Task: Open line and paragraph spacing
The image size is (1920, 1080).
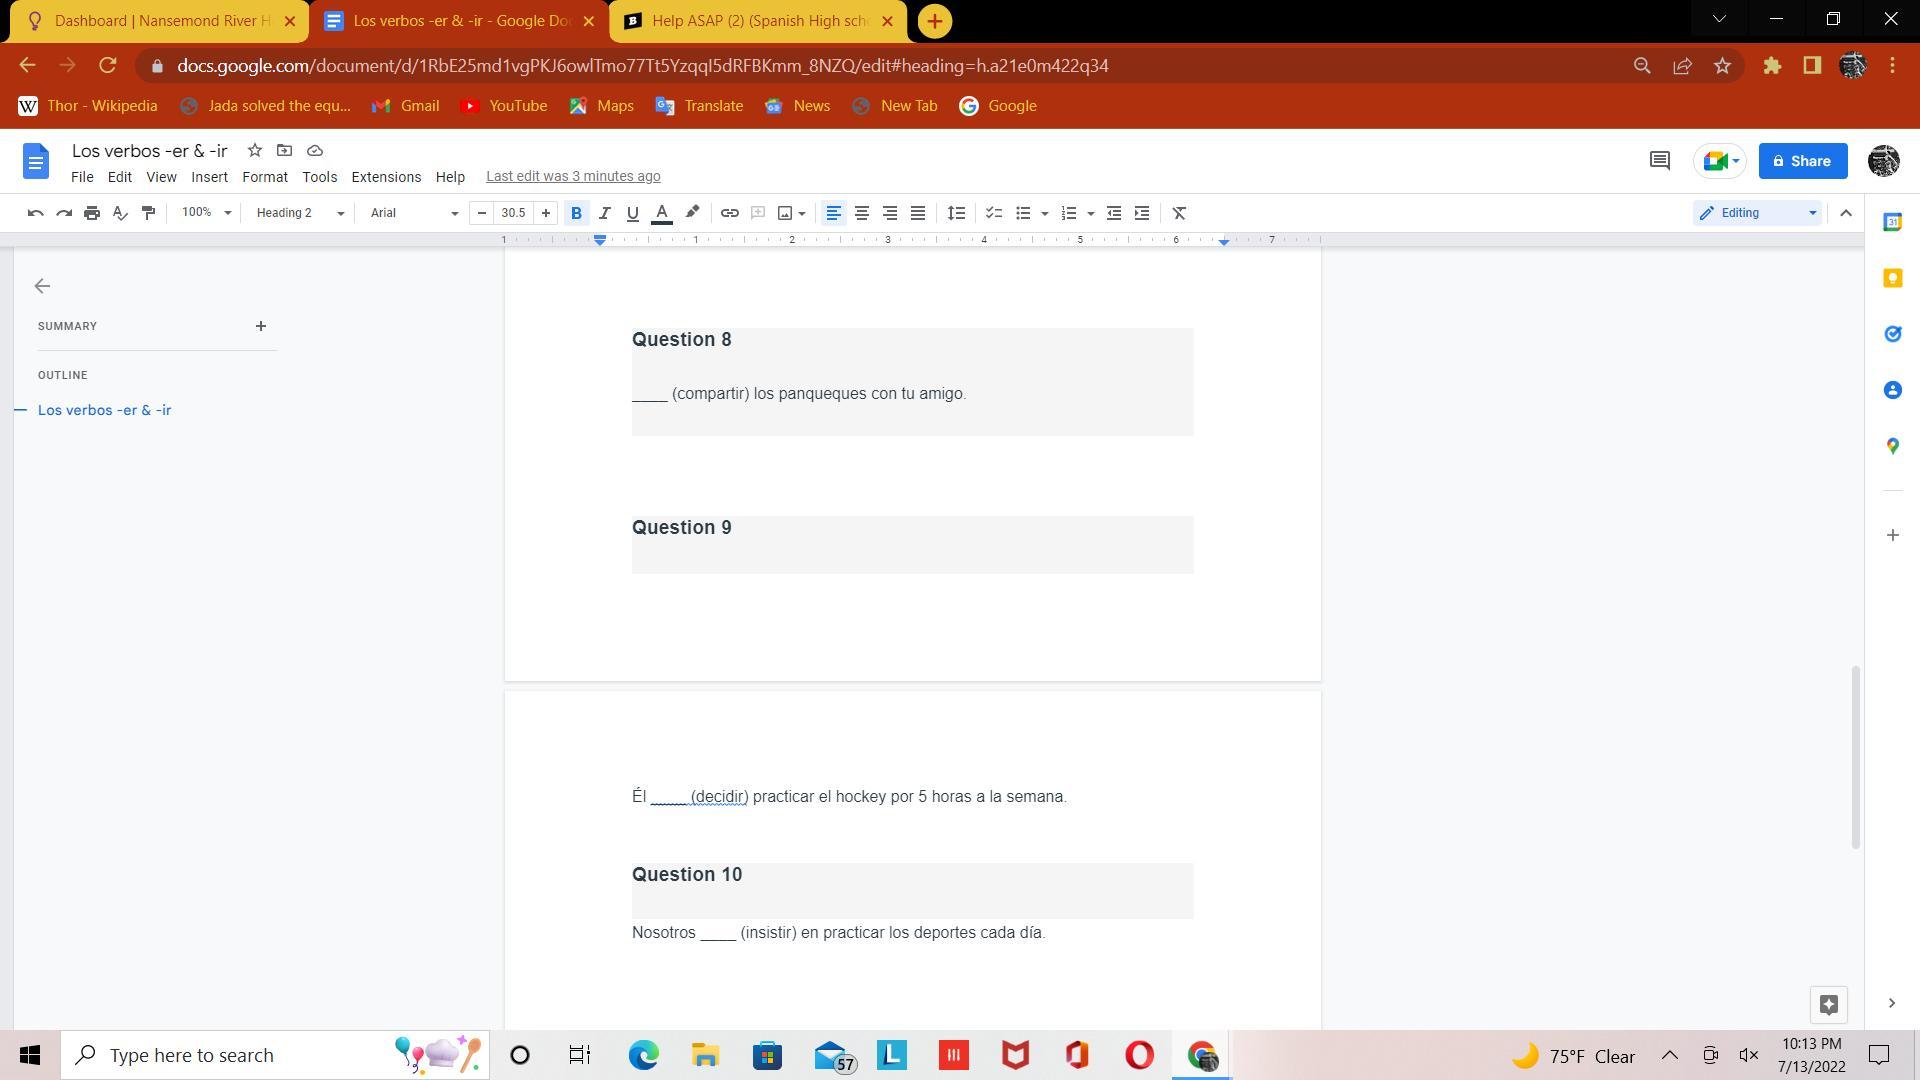Action: 956,213
